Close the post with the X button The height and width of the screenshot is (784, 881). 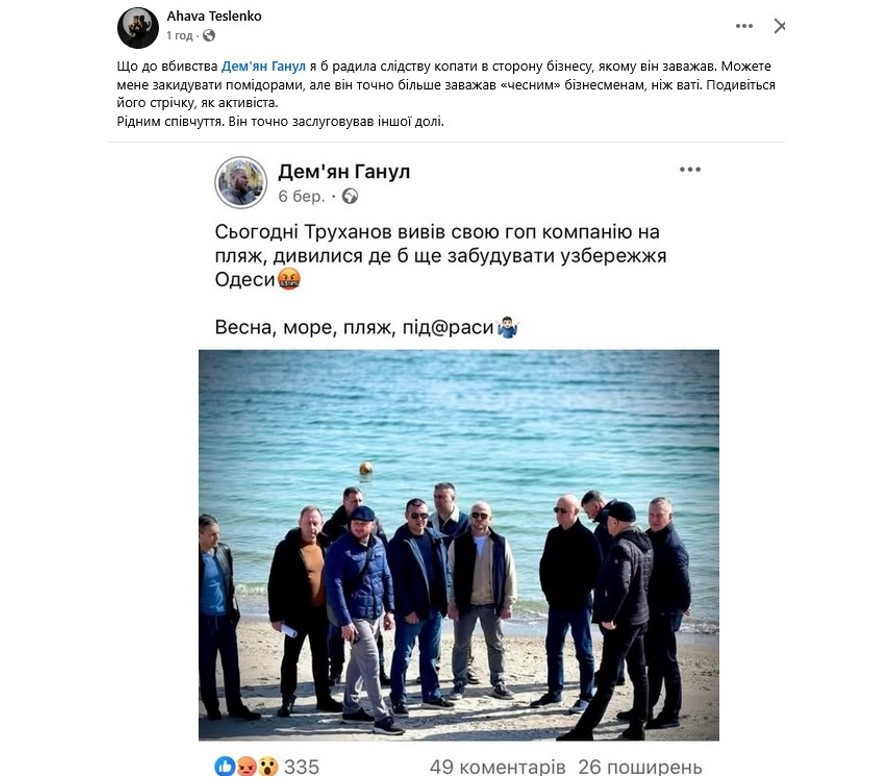(x=779, y=26)
